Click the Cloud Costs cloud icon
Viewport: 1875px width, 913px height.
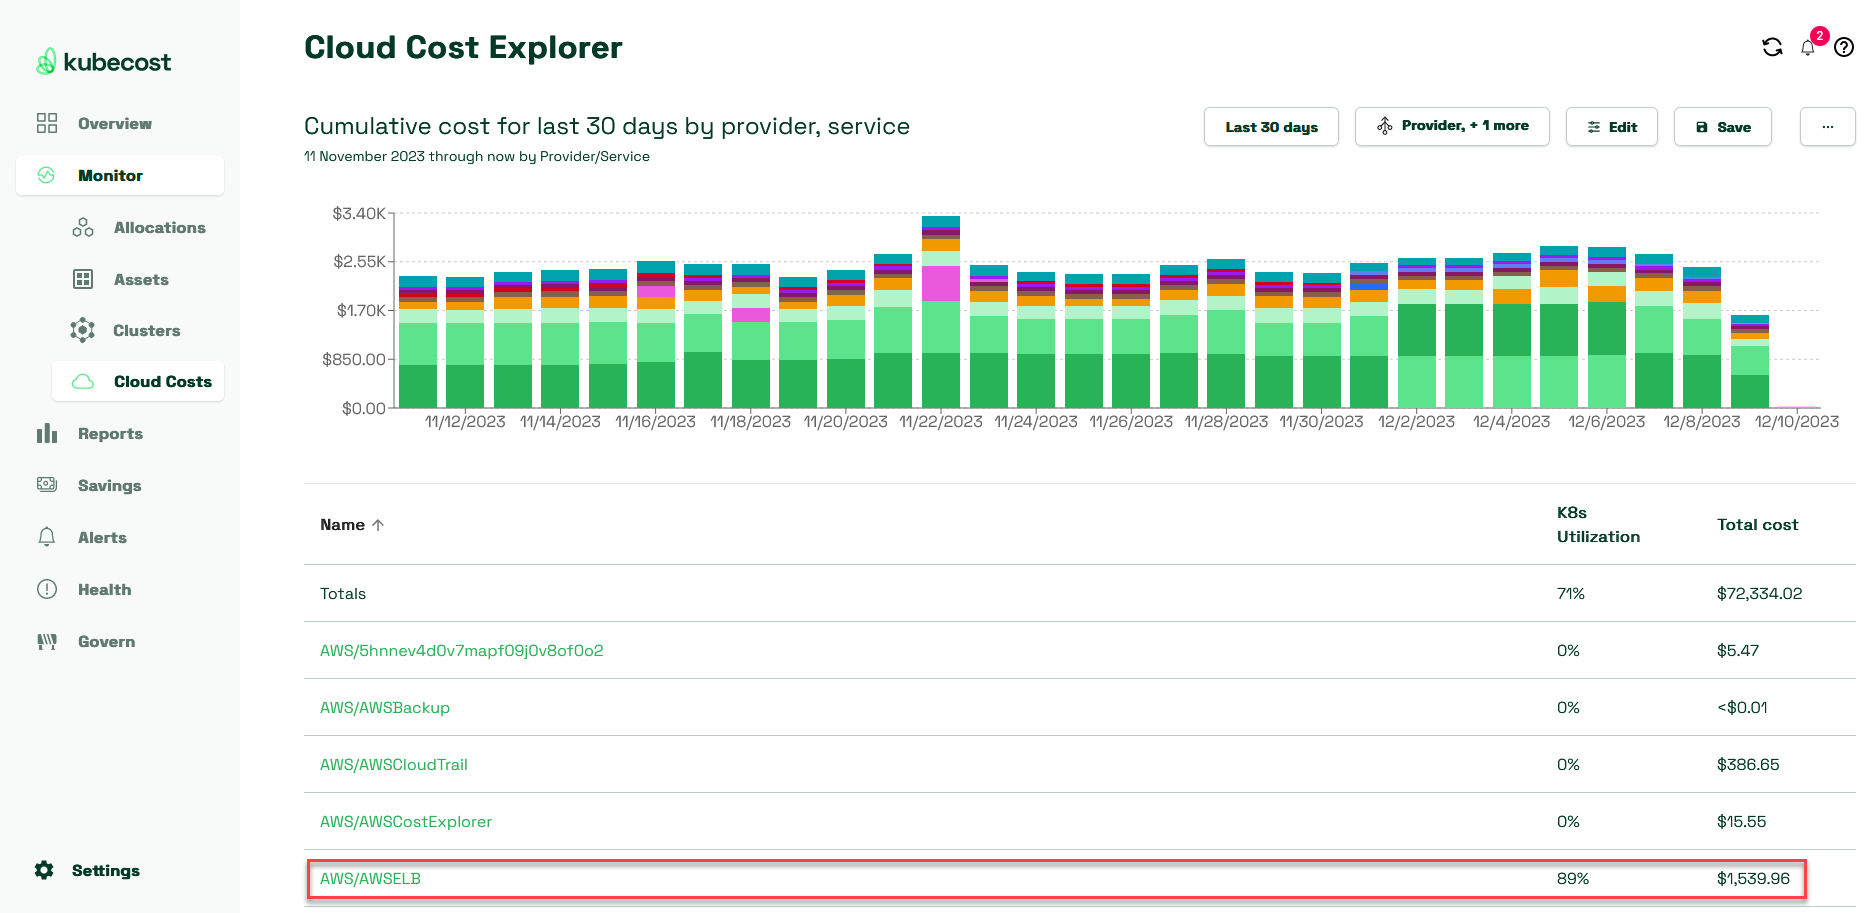click(83, 381)
